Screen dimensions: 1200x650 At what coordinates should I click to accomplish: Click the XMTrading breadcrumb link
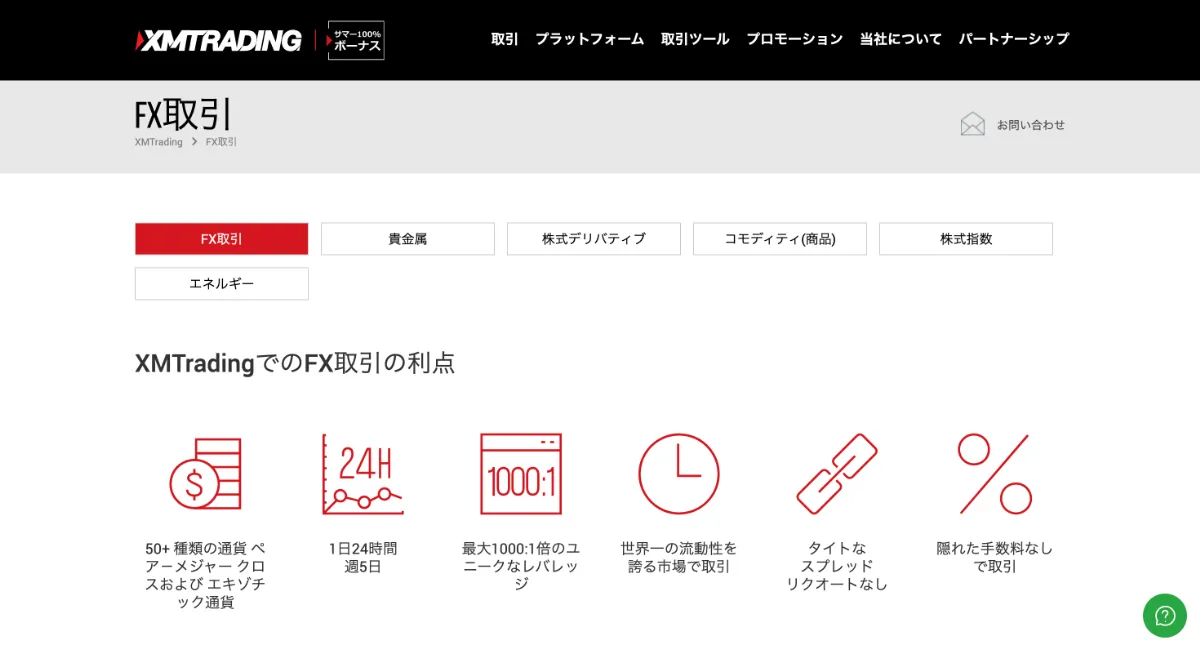click(157, 143)
